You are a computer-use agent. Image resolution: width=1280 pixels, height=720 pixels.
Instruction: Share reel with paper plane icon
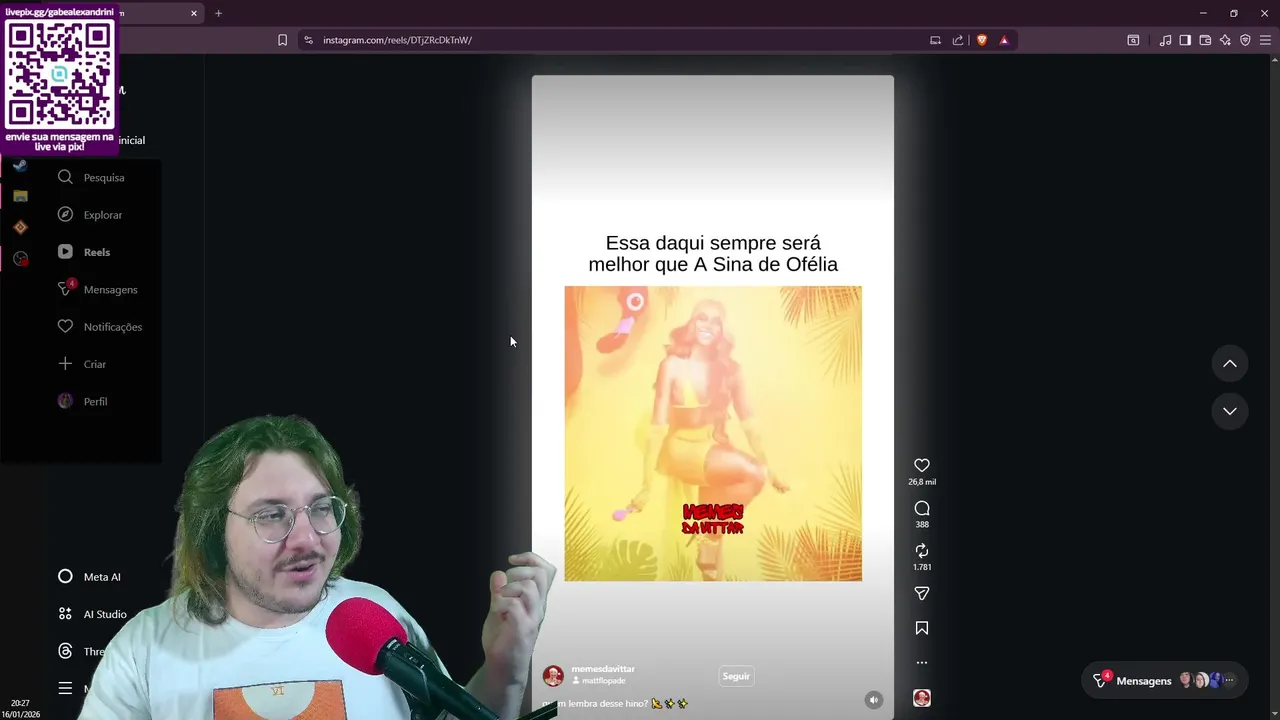922,594
